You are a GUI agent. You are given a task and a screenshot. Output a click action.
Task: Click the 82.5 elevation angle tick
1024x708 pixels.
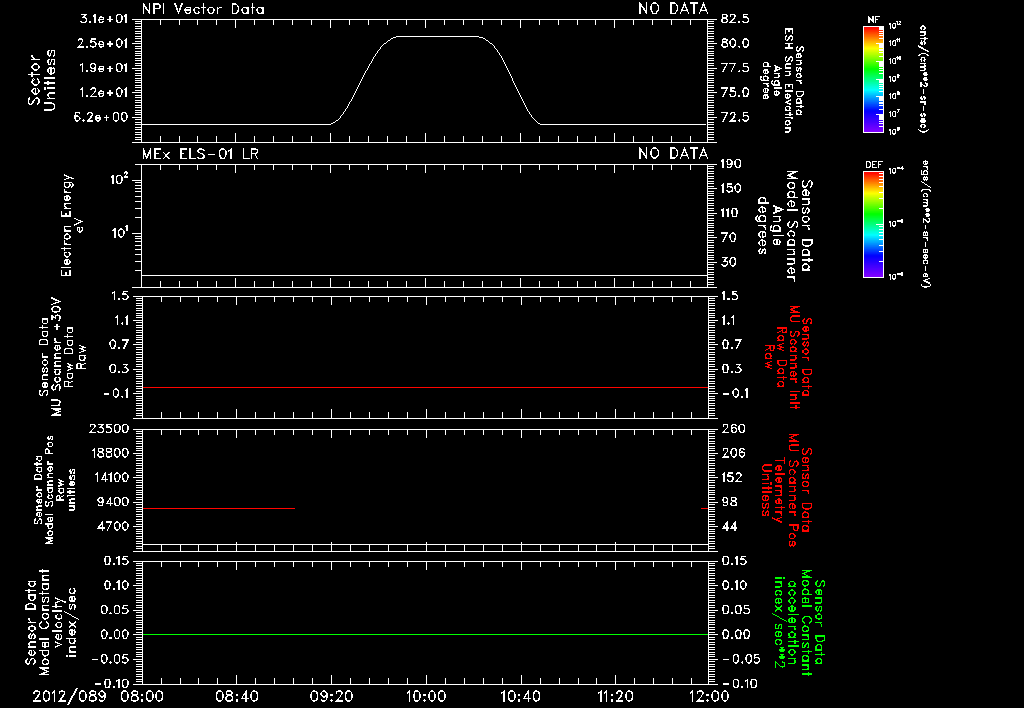point(735,19)
